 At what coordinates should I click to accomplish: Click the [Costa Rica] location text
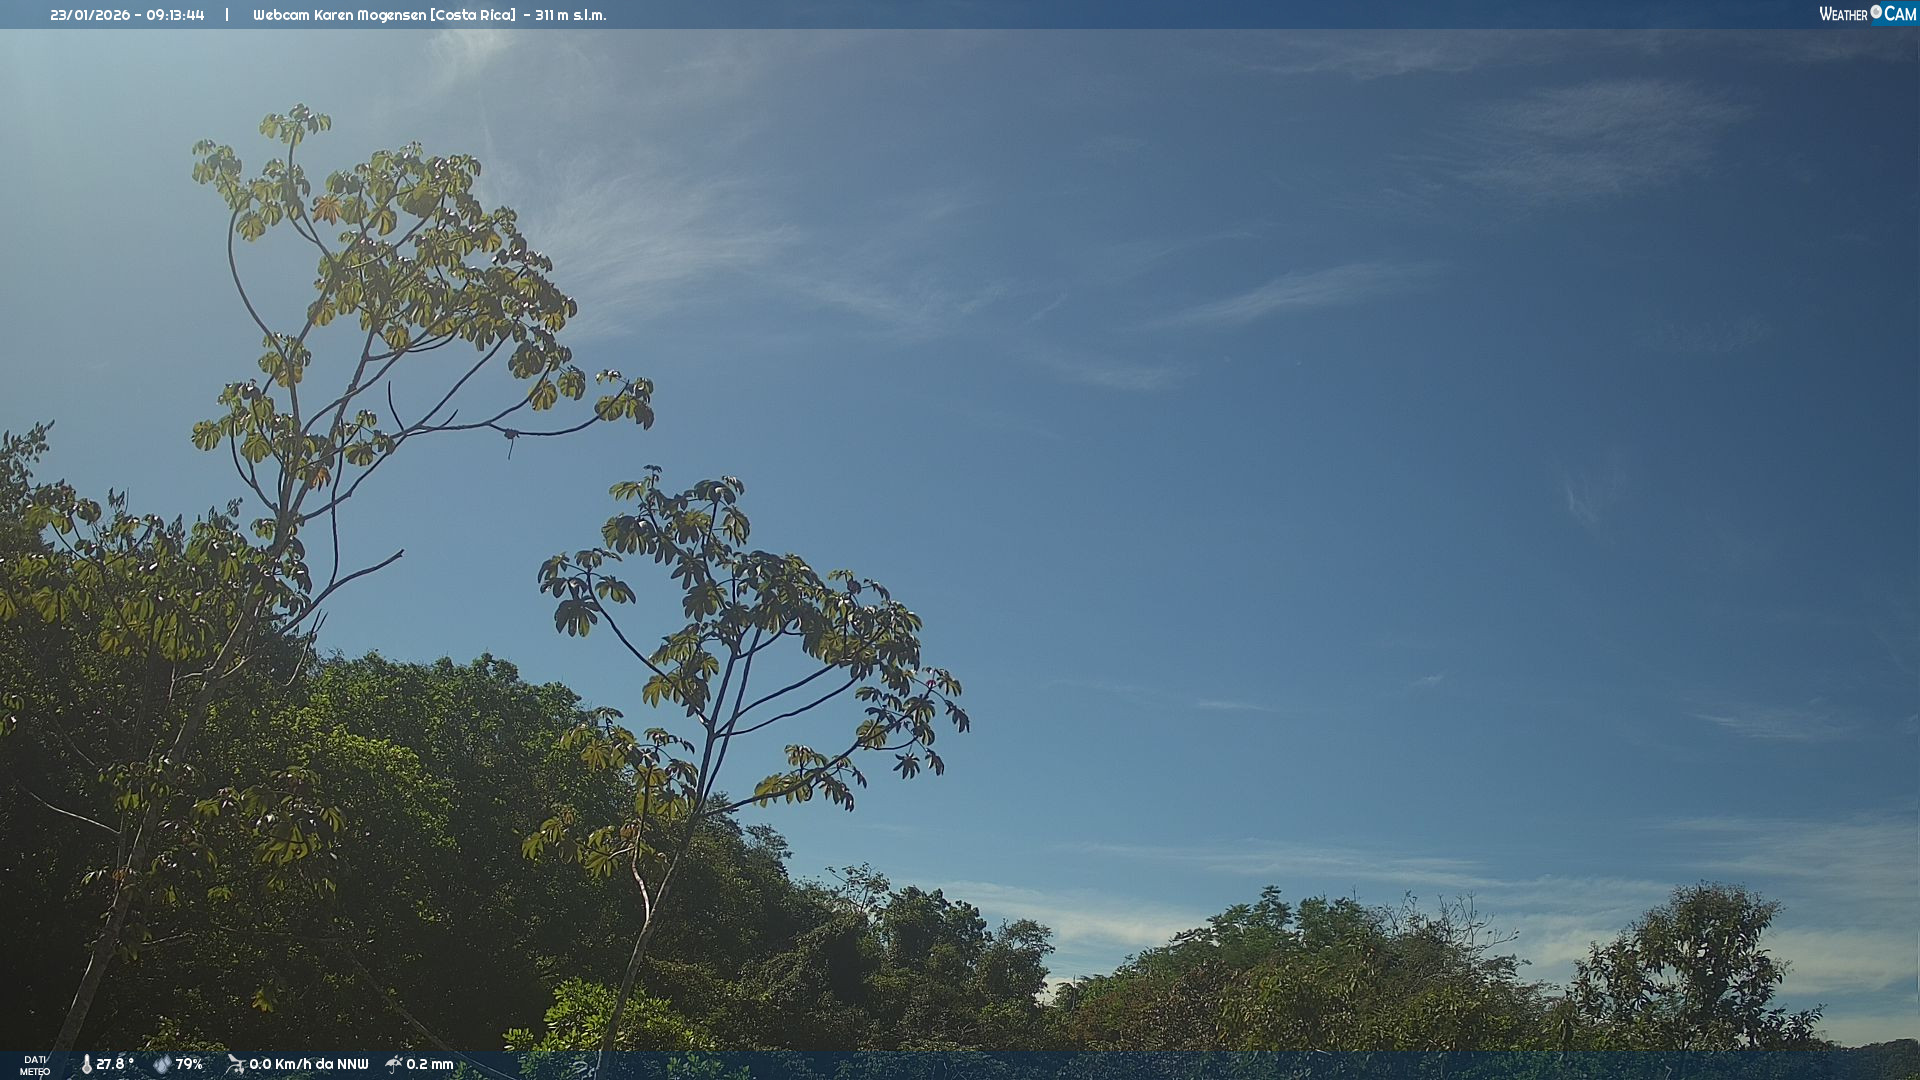tap(473, 15)
